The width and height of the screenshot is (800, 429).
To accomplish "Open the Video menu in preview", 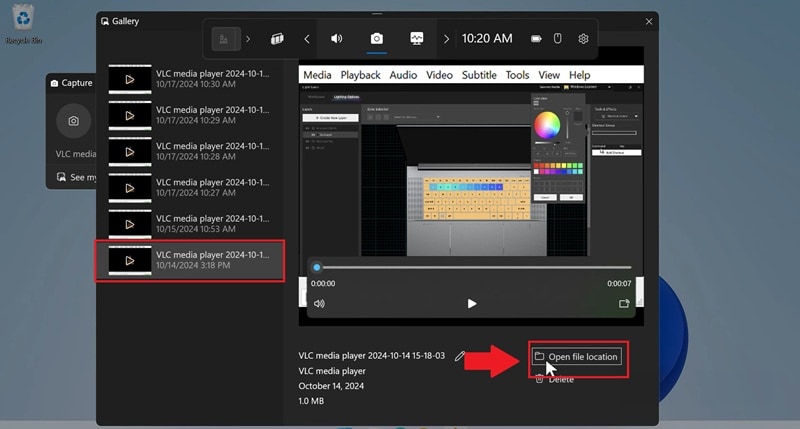I will coord(439,75).
